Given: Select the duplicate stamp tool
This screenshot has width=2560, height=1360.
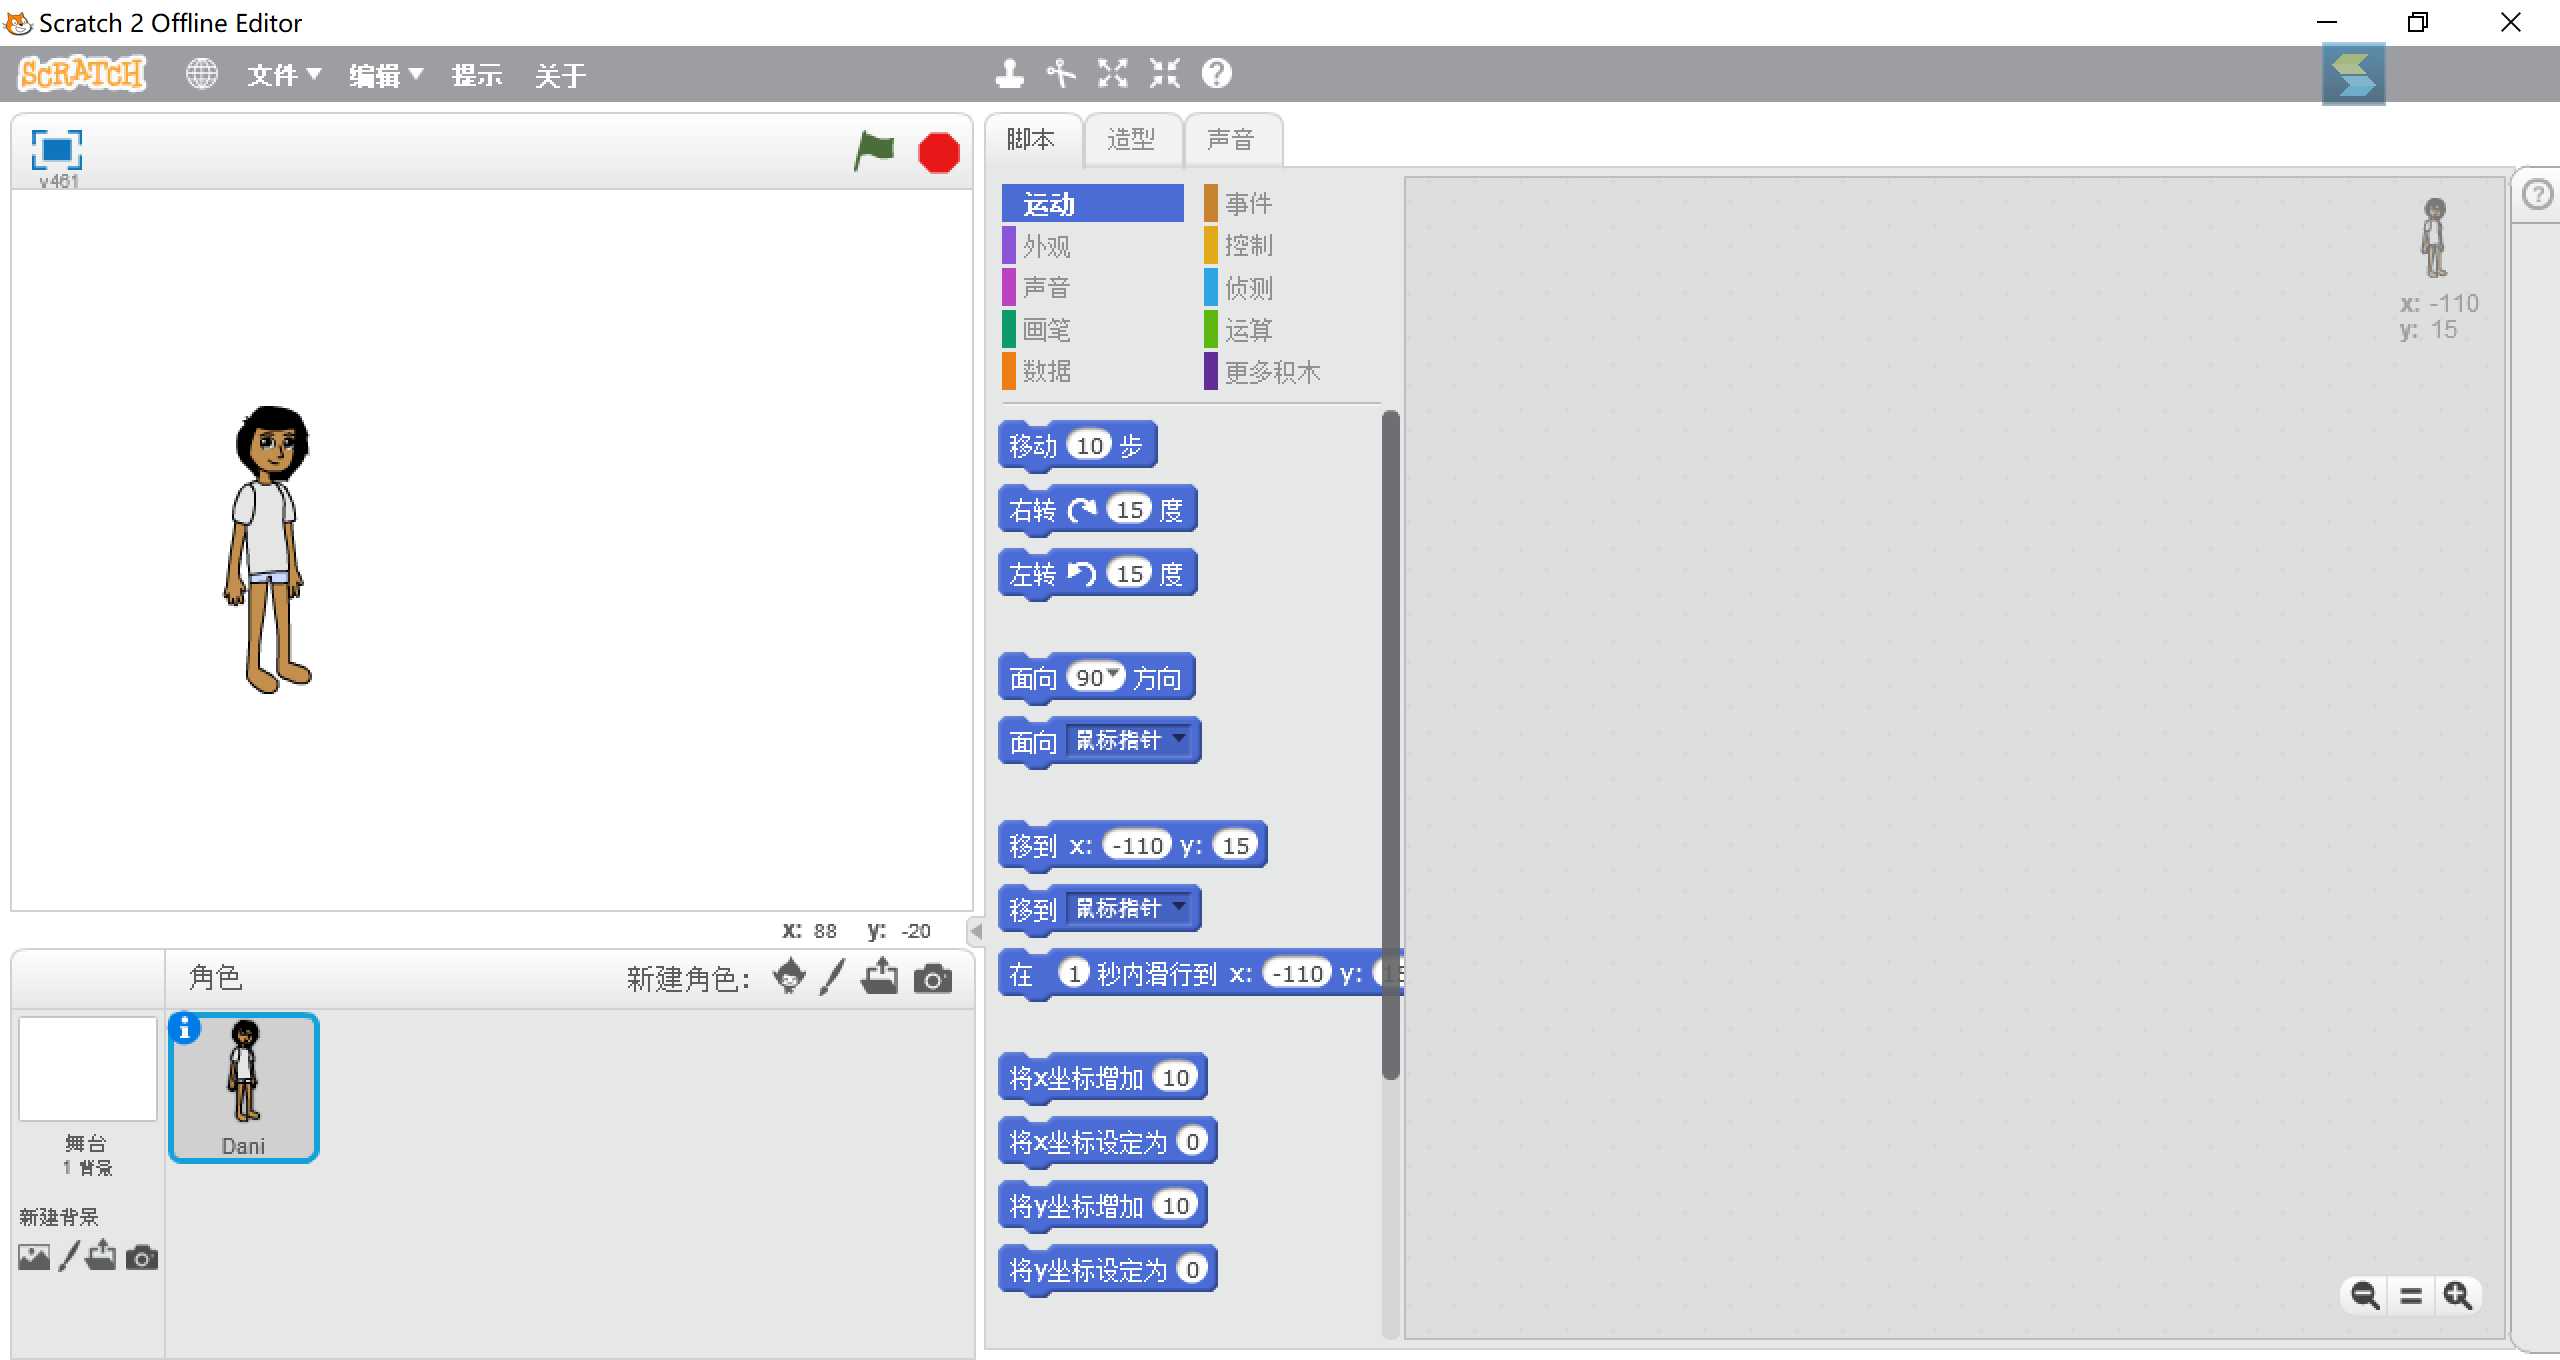Looking at the screenshot, I should click(x=1009, y=73).
